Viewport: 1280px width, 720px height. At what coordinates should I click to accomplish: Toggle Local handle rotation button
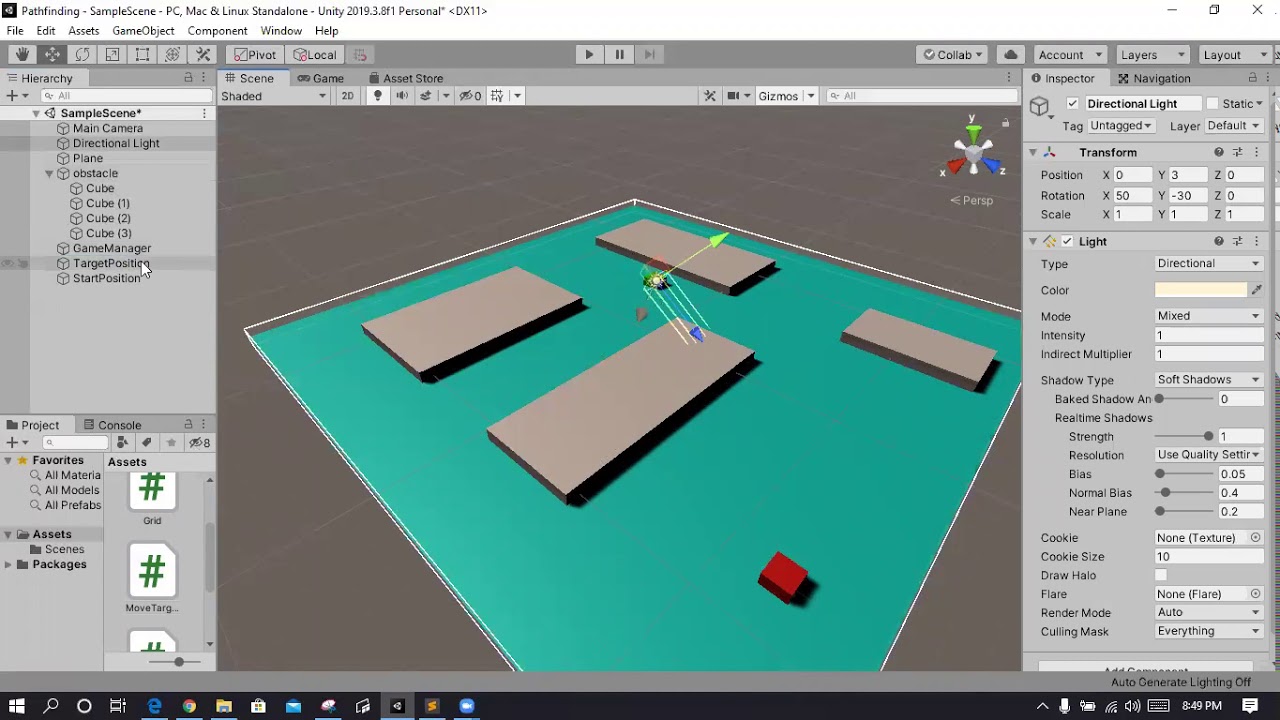coord(315,55)
